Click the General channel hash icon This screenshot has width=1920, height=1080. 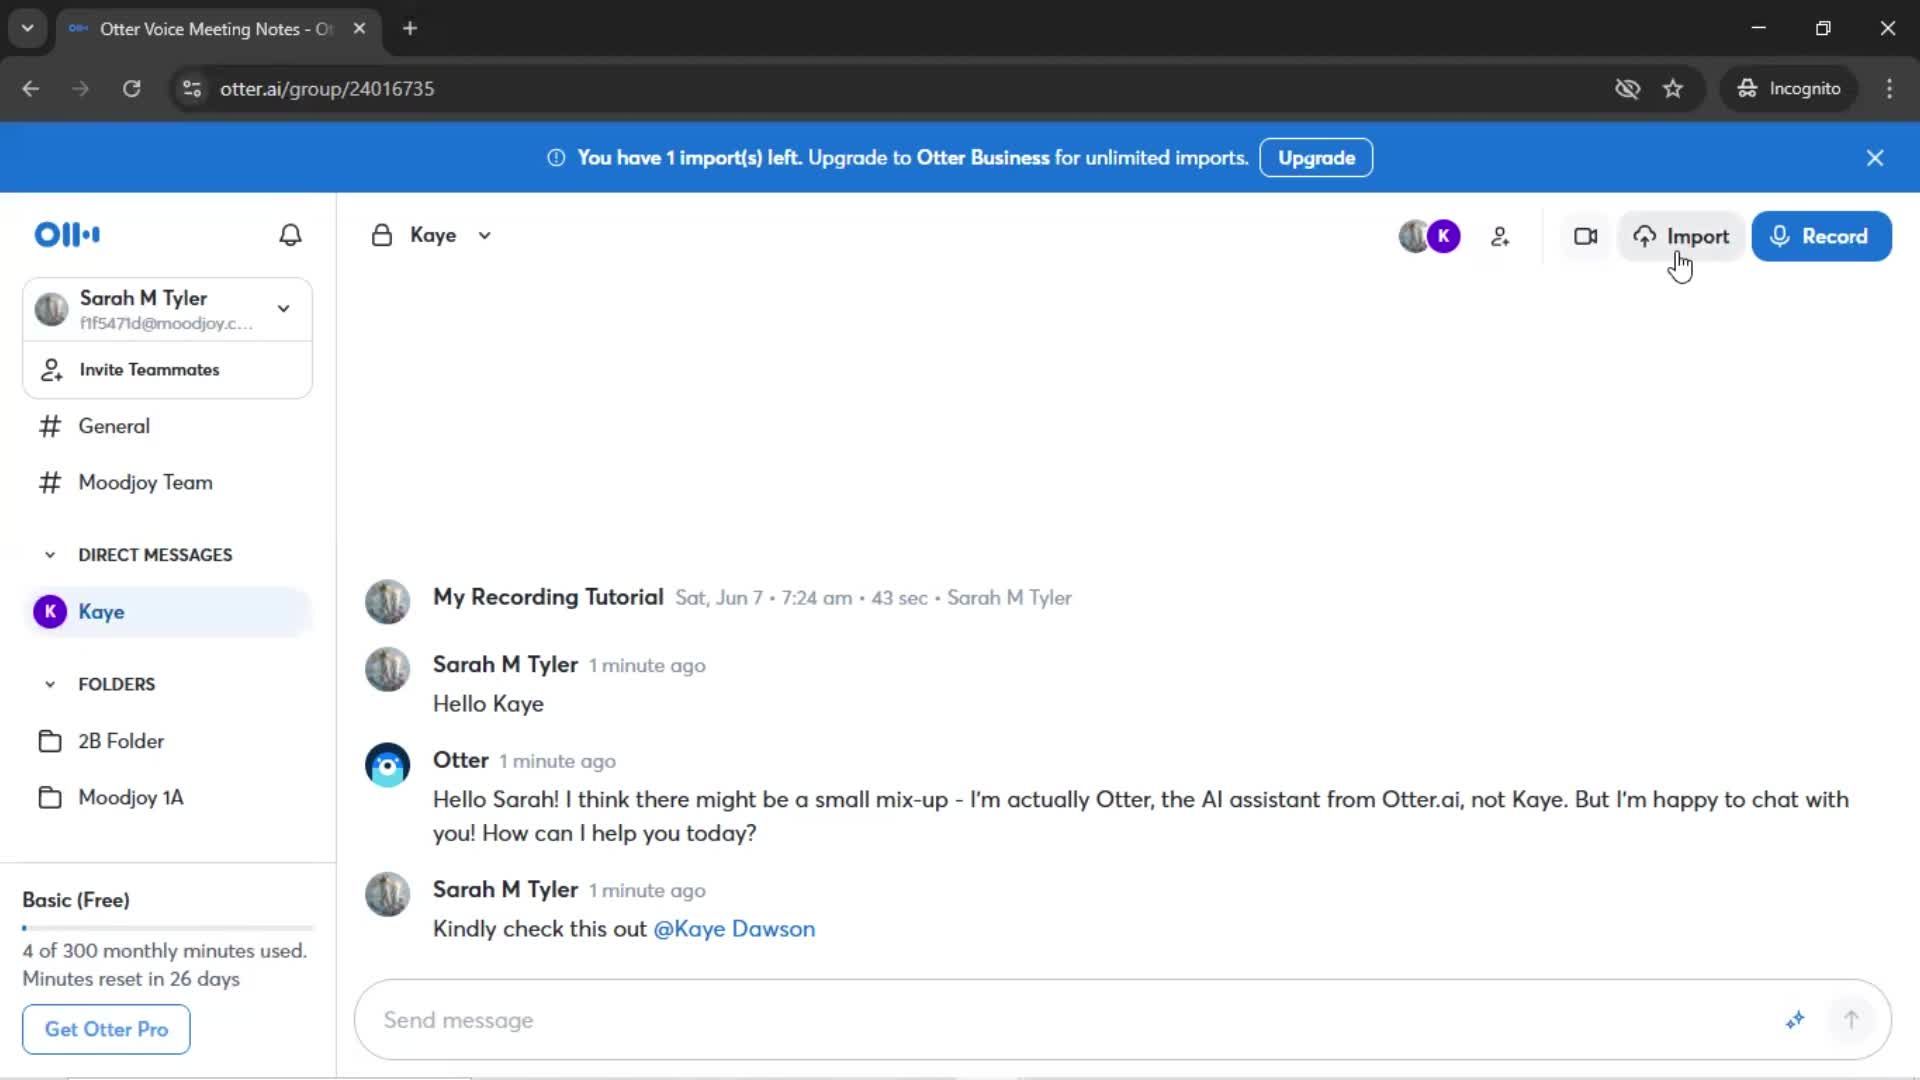(x=50, y=426)
